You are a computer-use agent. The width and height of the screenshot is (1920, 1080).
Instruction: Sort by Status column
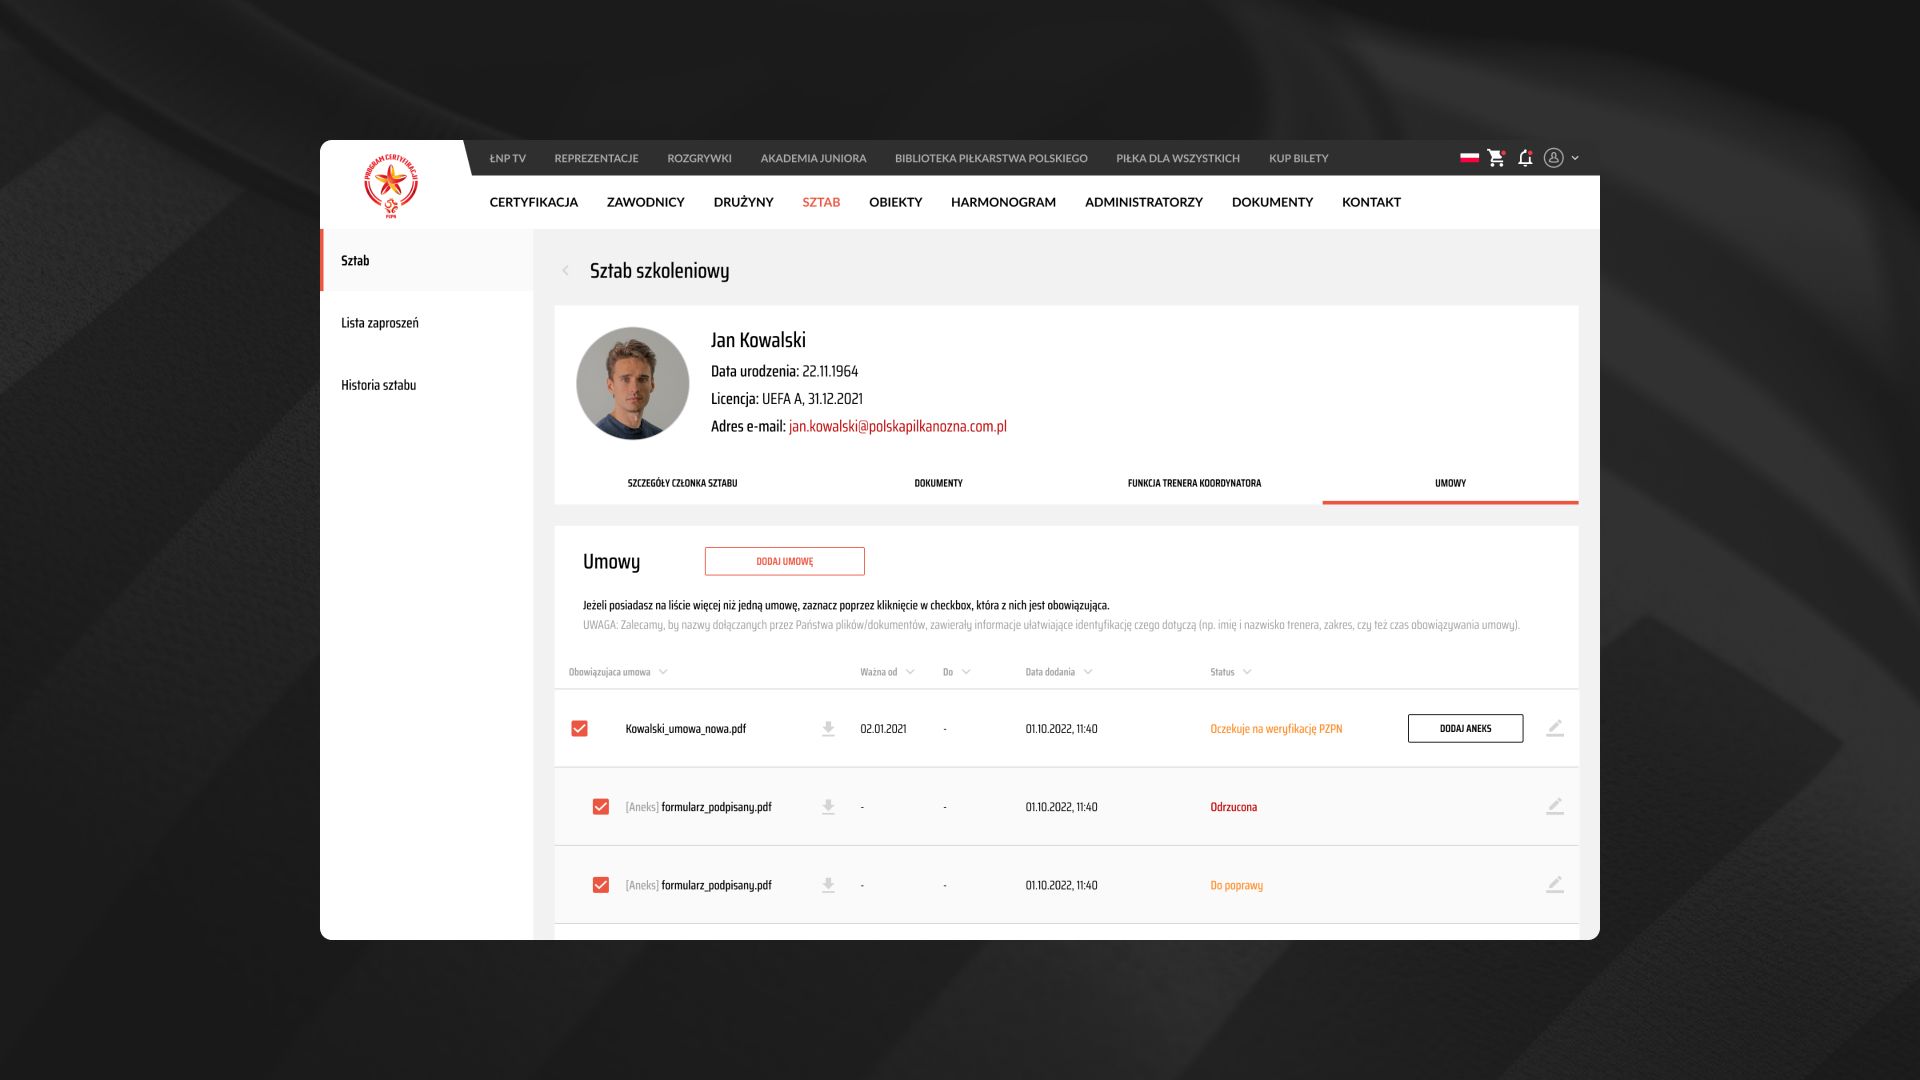[1231, 672]
